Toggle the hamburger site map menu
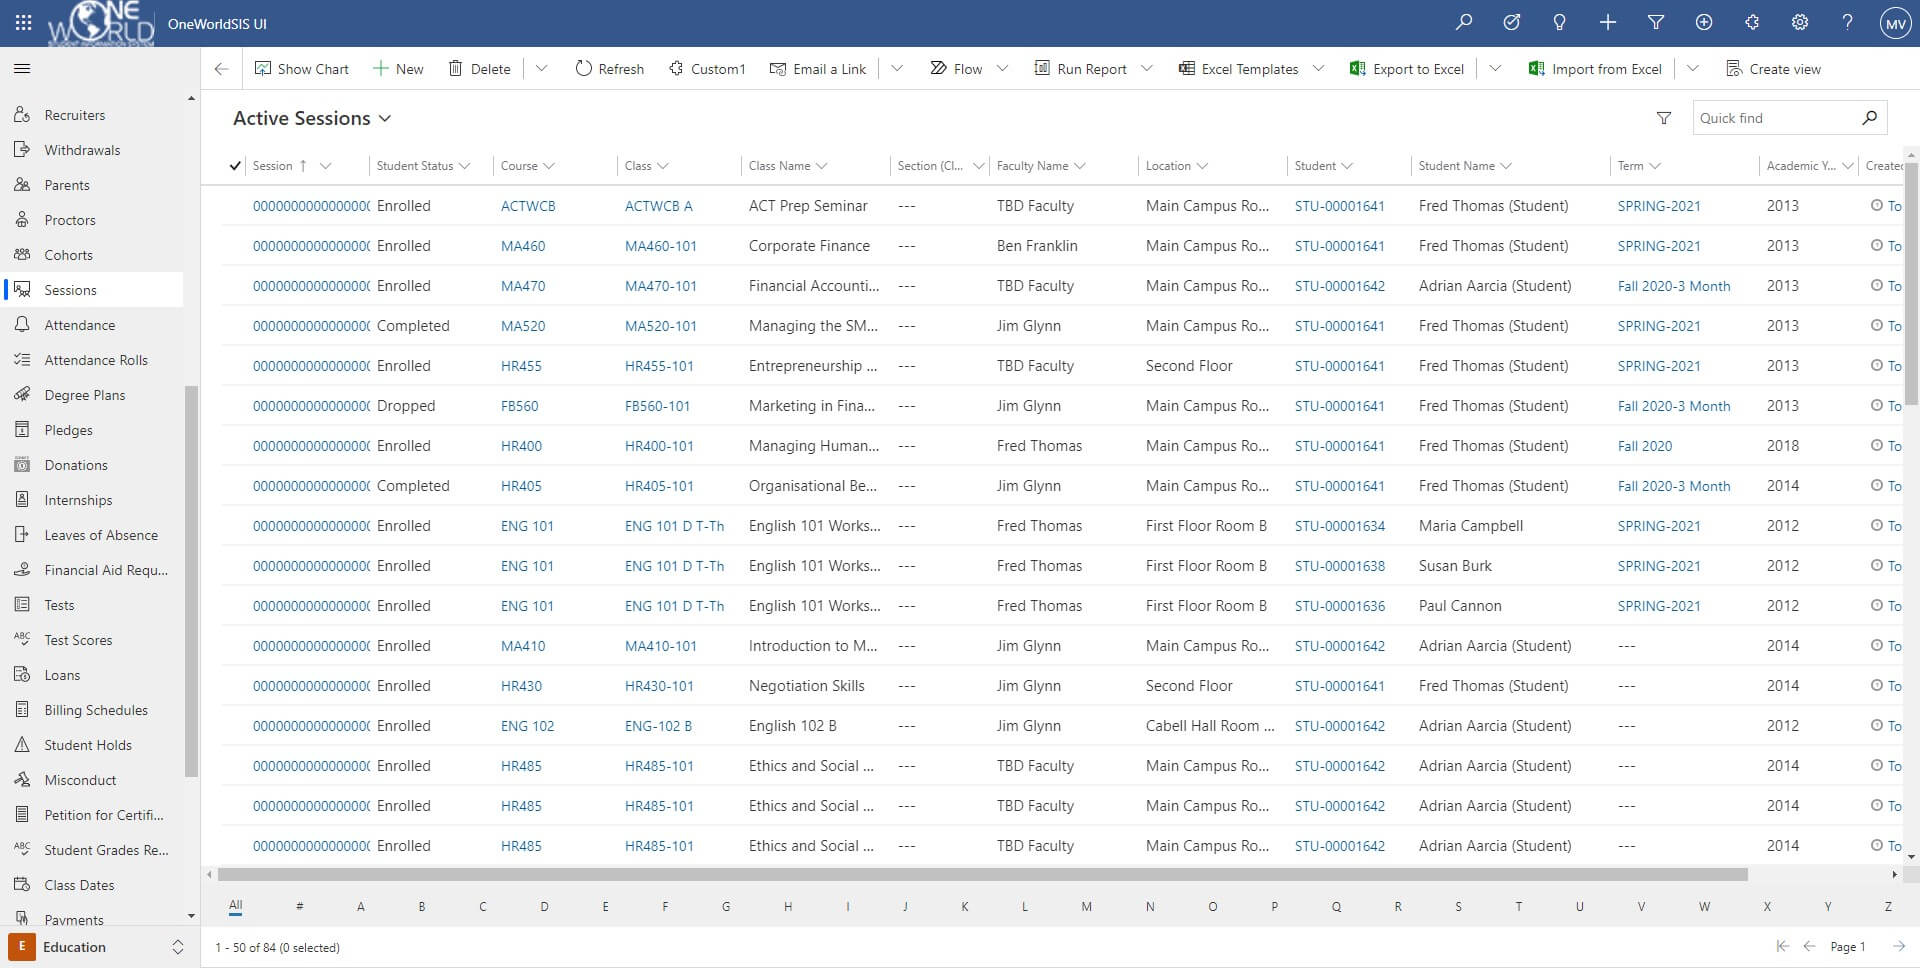Image resolution: width=1920 pixels, height=968 pixels. pos(22,69)
